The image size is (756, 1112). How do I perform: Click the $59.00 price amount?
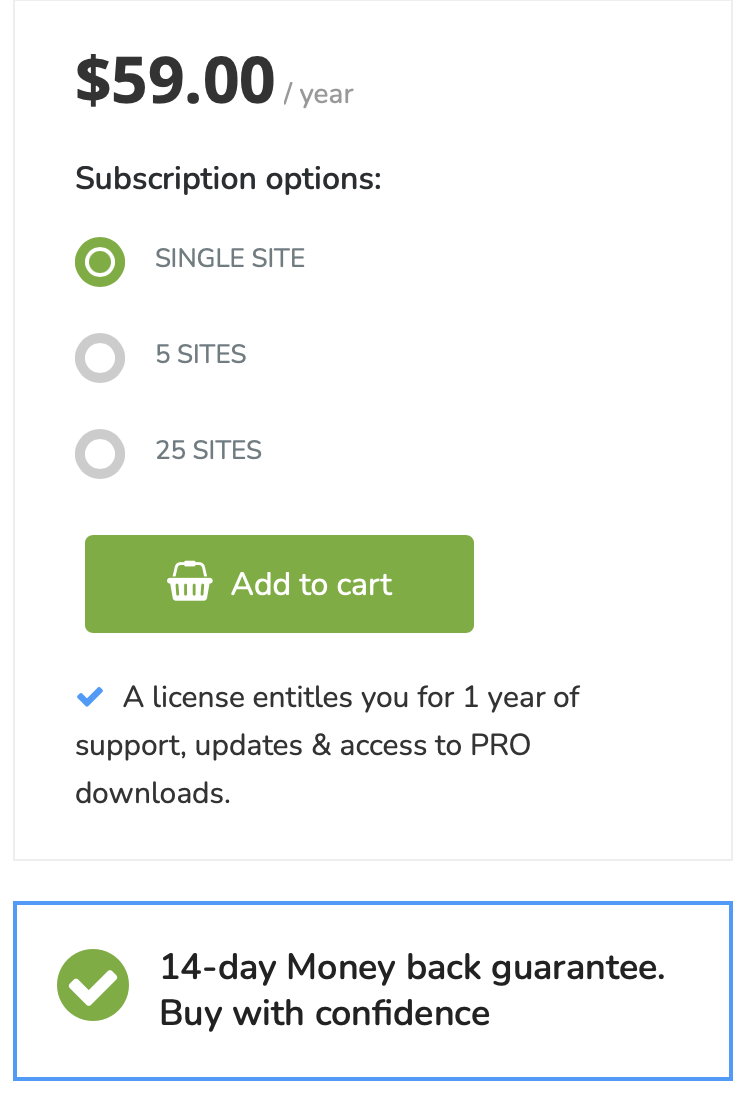pos(175,81)
